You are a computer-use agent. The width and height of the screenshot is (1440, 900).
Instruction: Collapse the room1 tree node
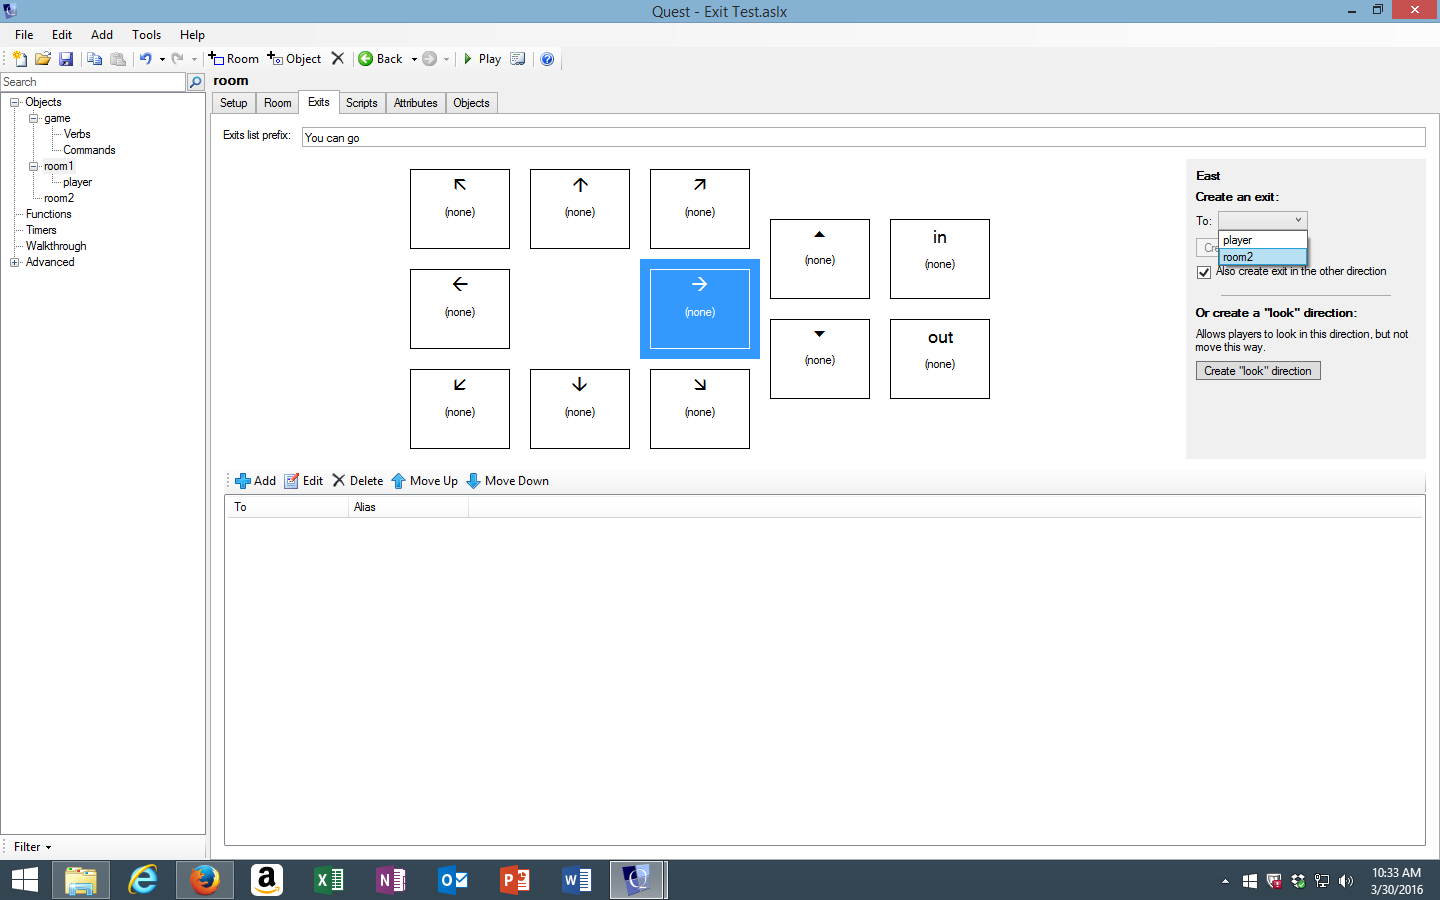pos(33,166)
